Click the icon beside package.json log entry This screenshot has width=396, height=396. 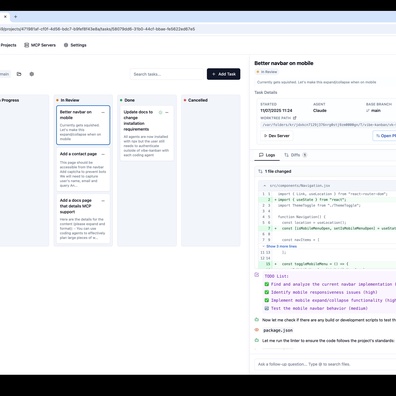tap(257, 330)
